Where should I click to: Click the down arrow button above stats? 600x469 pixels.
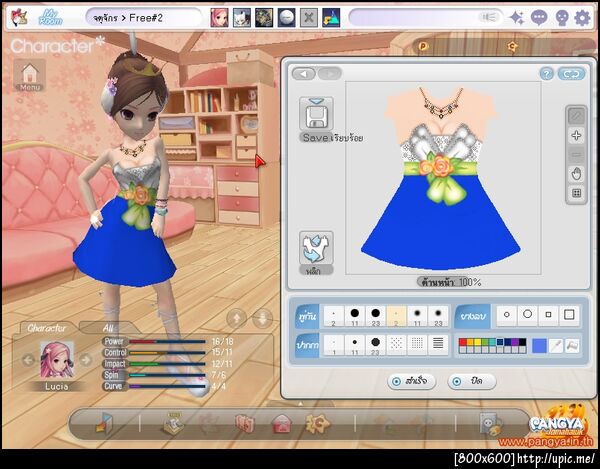point(263,318)
